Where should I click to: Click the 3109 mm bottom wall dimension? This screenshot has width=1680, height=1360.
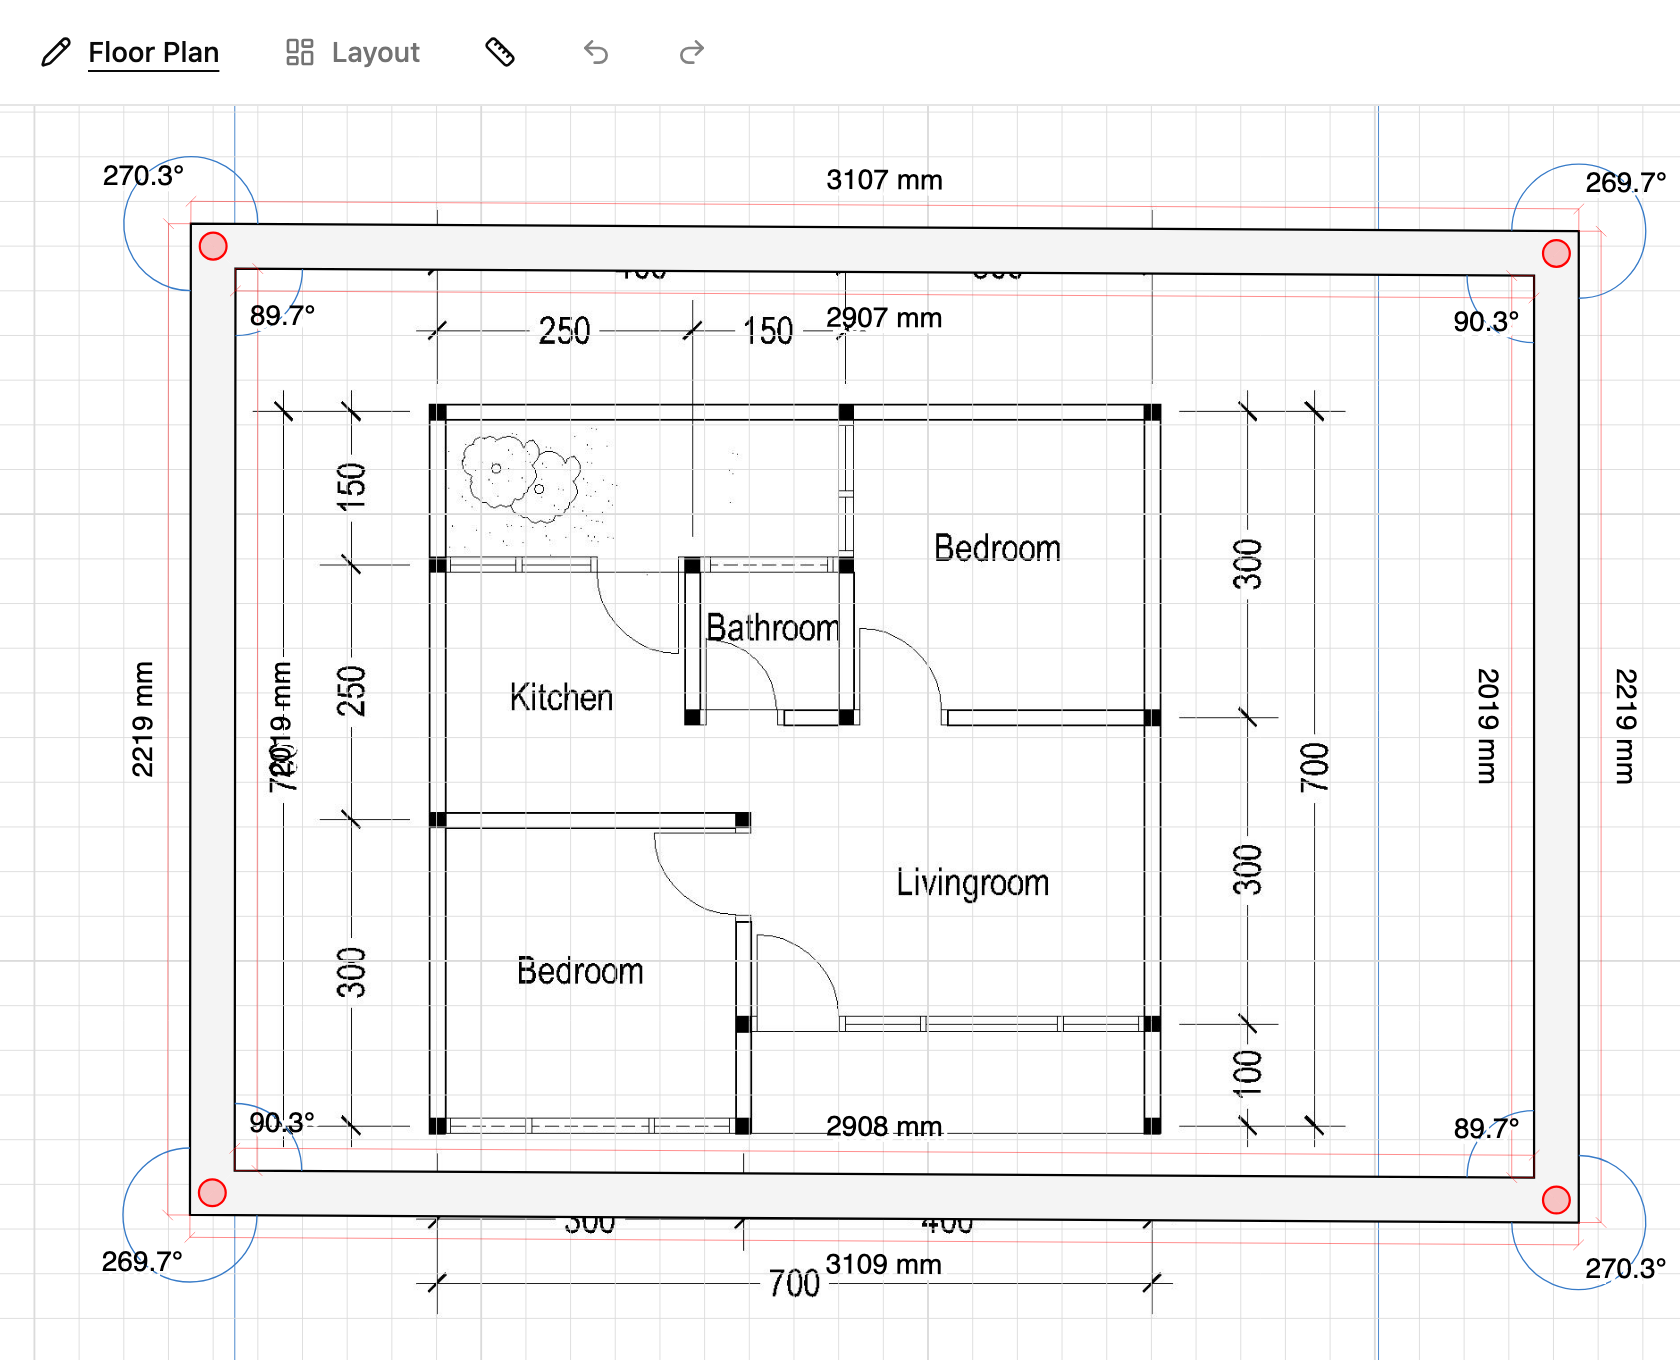pyautogui.click(x=884, y=1264)
